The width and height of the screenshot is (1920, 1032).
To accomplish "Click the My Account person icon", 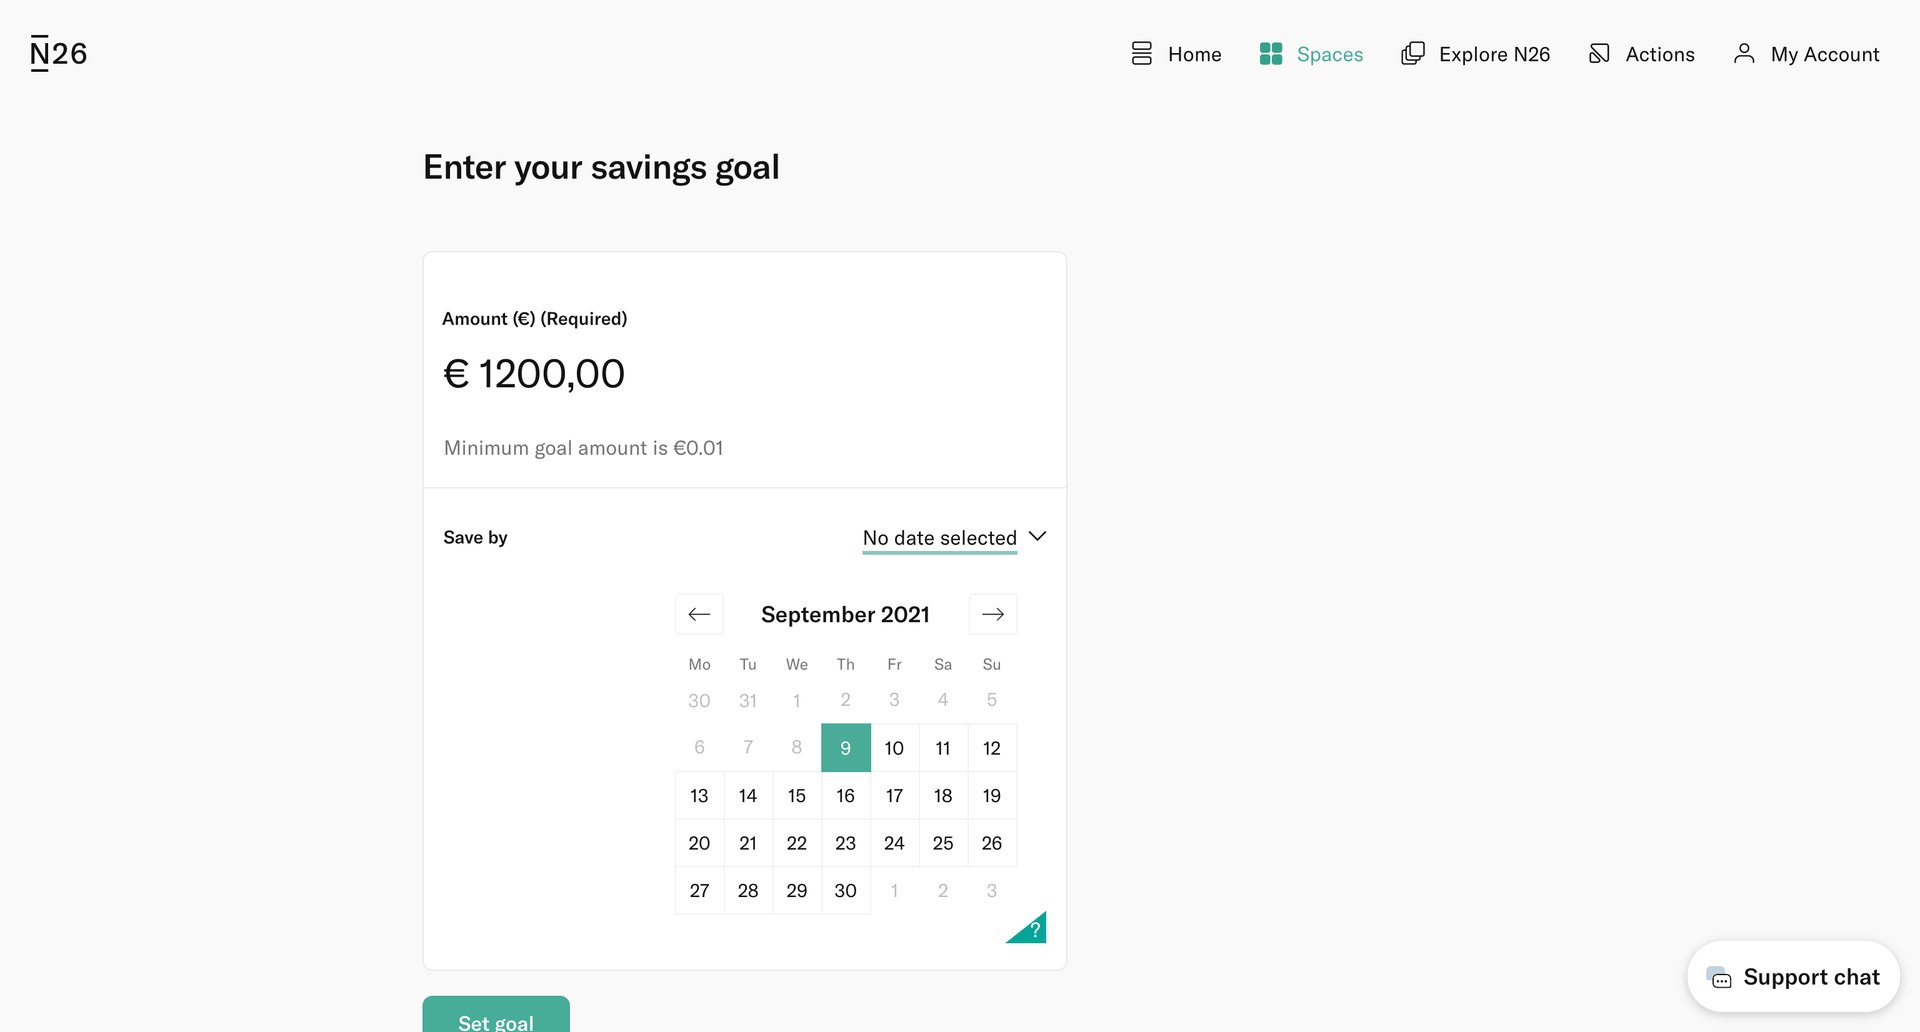I will 1744,53.
